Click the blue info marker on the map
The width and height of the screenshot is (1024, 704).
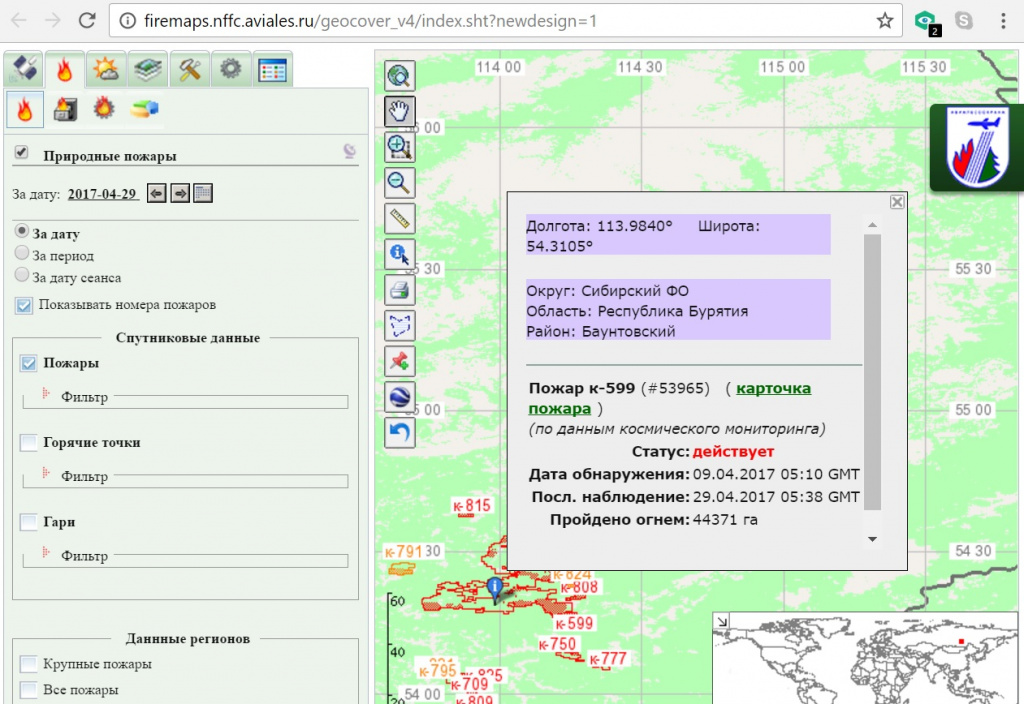click(495, 589)
